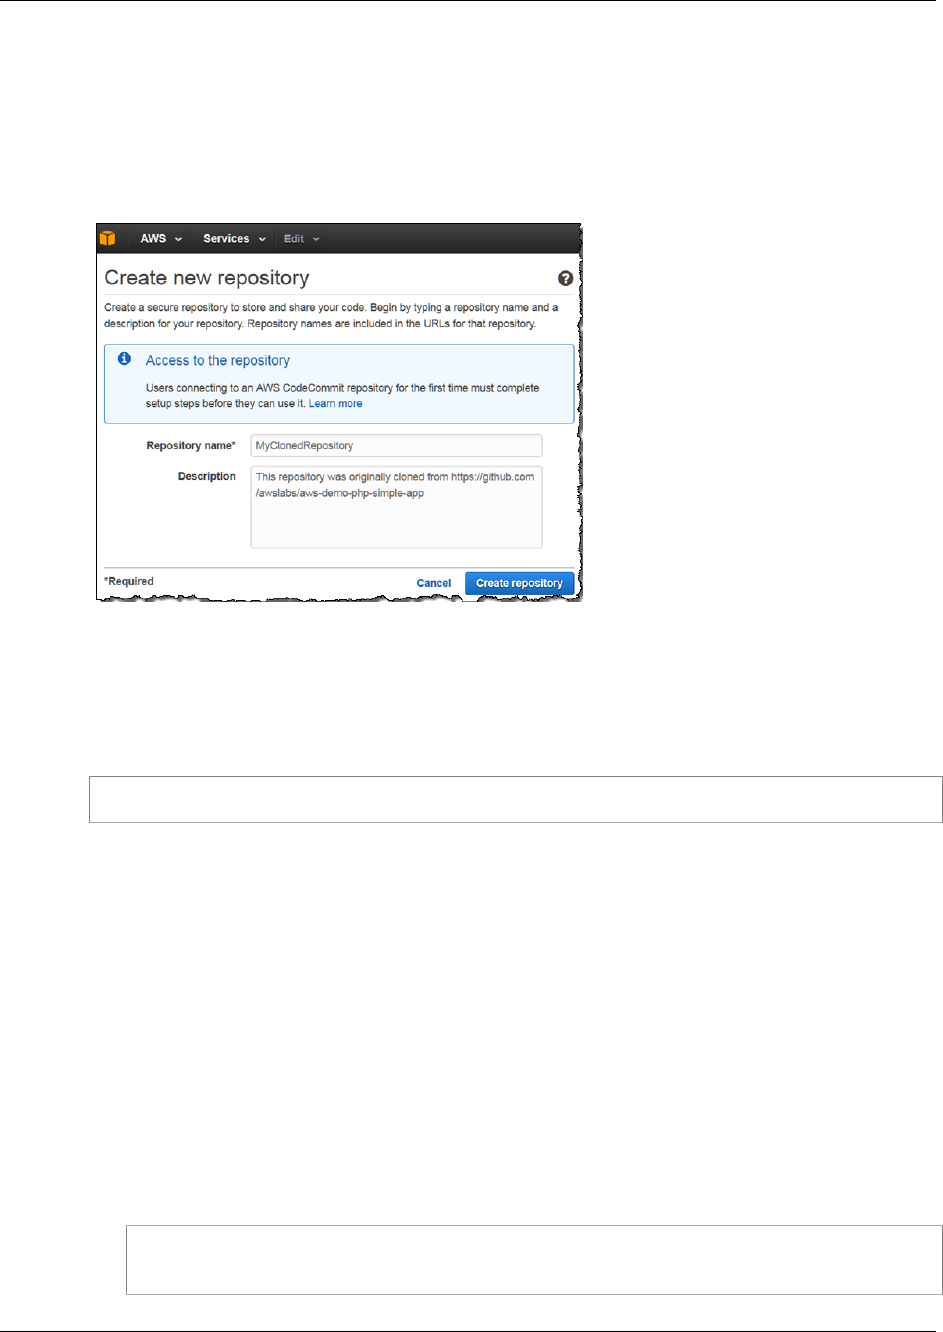This screenshot has height=1332, width=943.
Task: Click the Description text area
Action: point(396,507)
